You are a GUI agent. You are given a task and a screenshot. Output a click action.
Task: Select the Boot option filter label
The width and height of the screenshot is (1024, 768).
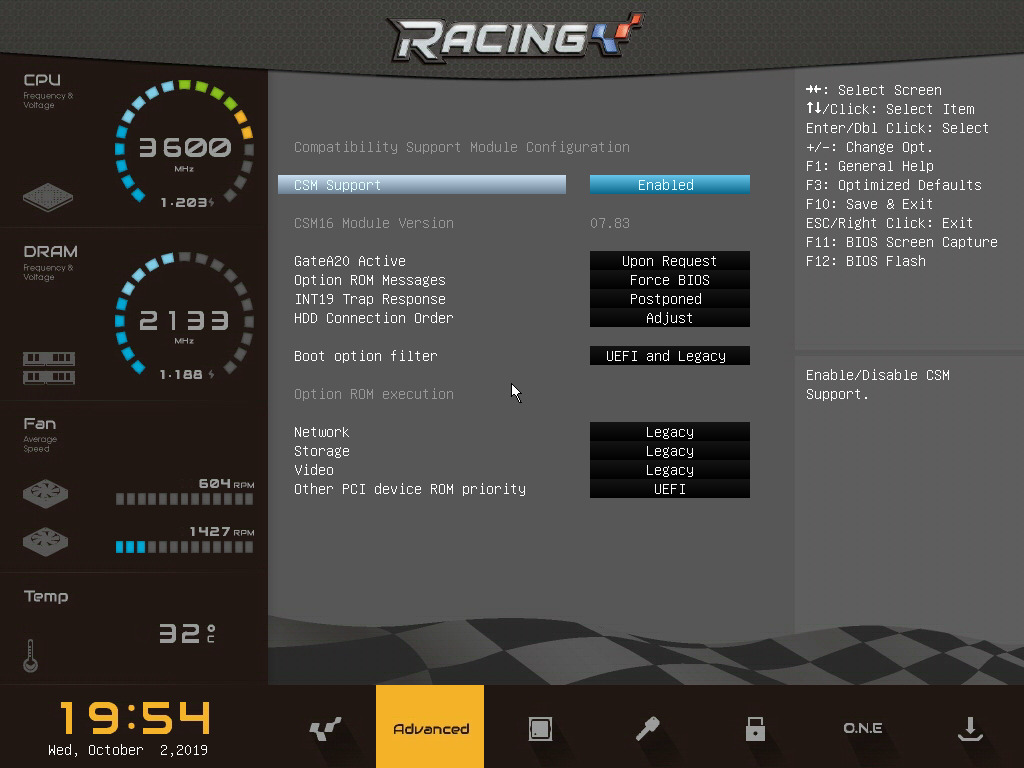(x=366, y=356)
